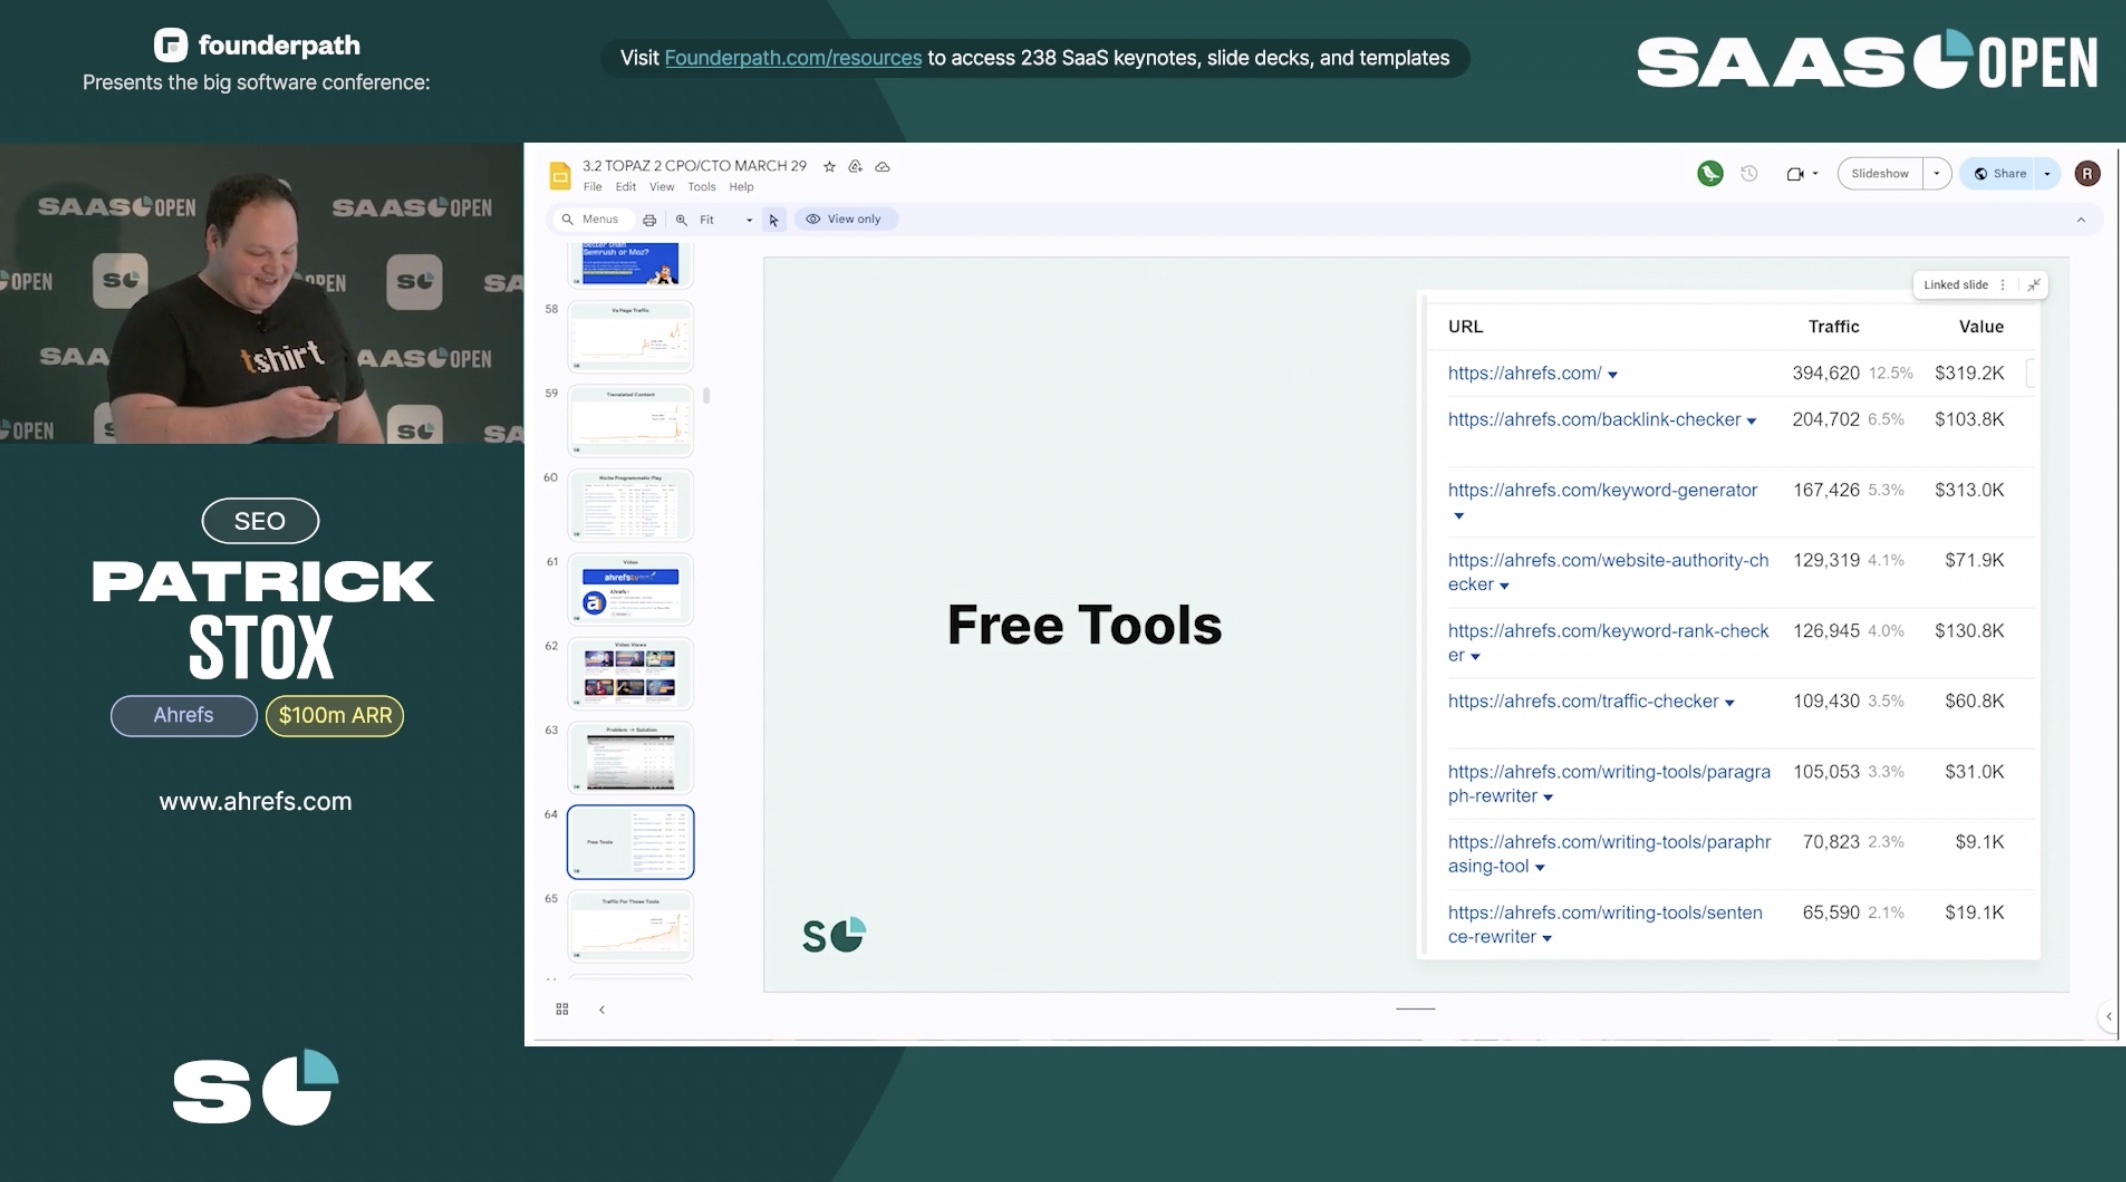Image resolution: width=2126 pixels, height=1182 pixels.
Task: Click the print icon in the toolbar
Action: click(x=649, y=219)
